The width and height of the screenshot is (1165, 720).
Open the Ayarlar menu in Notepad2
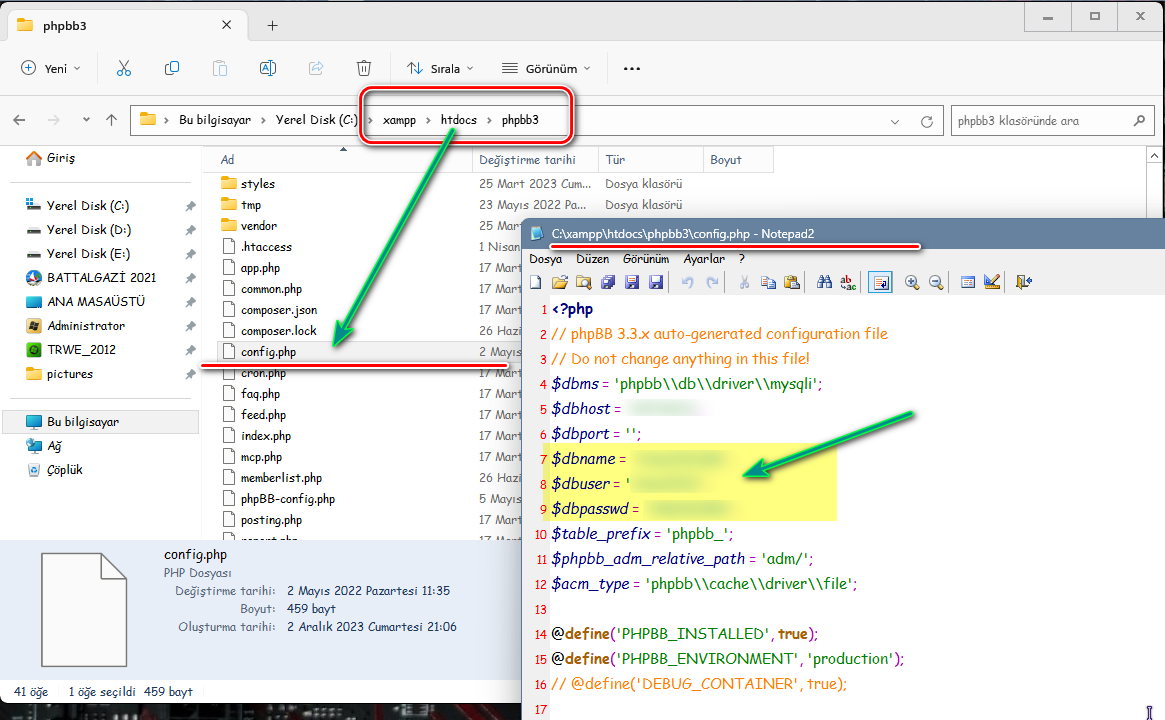704,259
